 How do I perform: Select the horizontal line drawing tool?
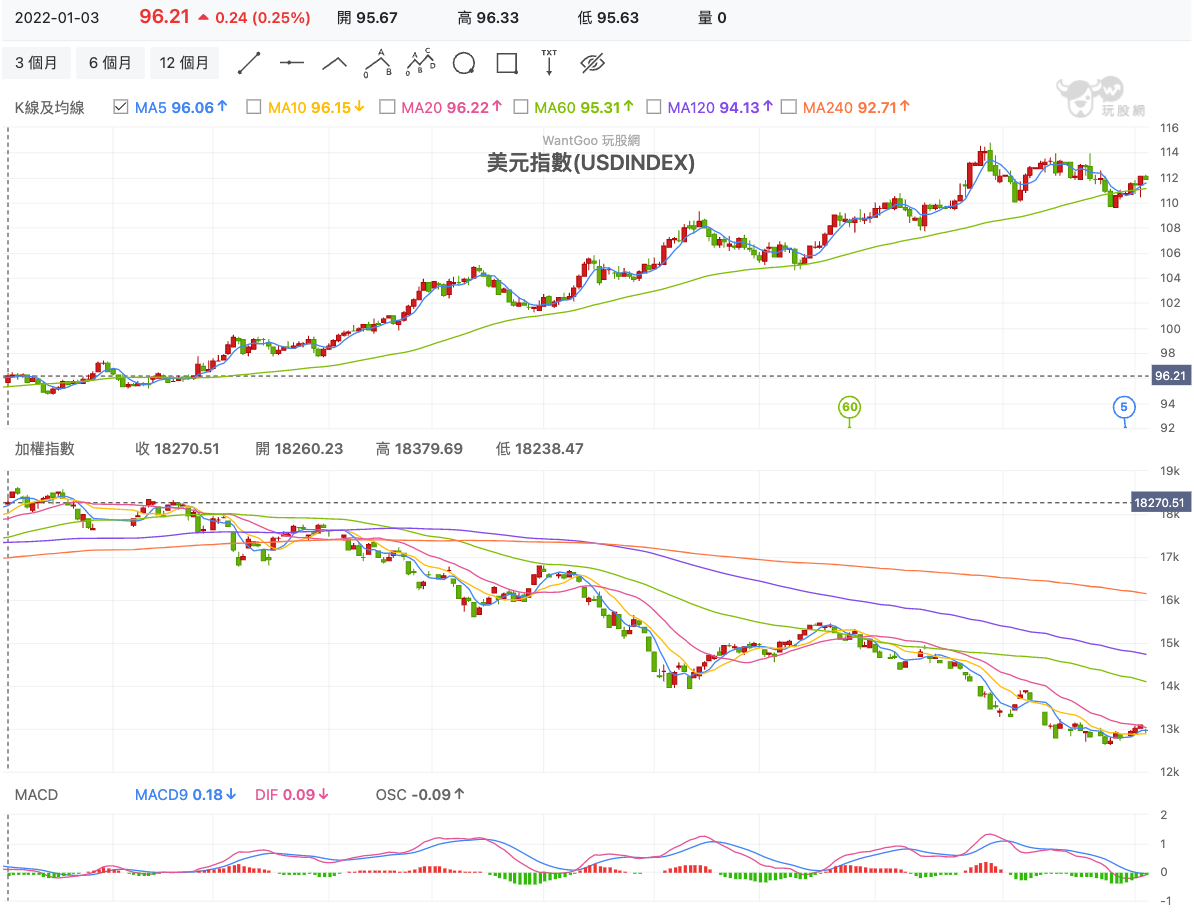click(x=292, y=63)
